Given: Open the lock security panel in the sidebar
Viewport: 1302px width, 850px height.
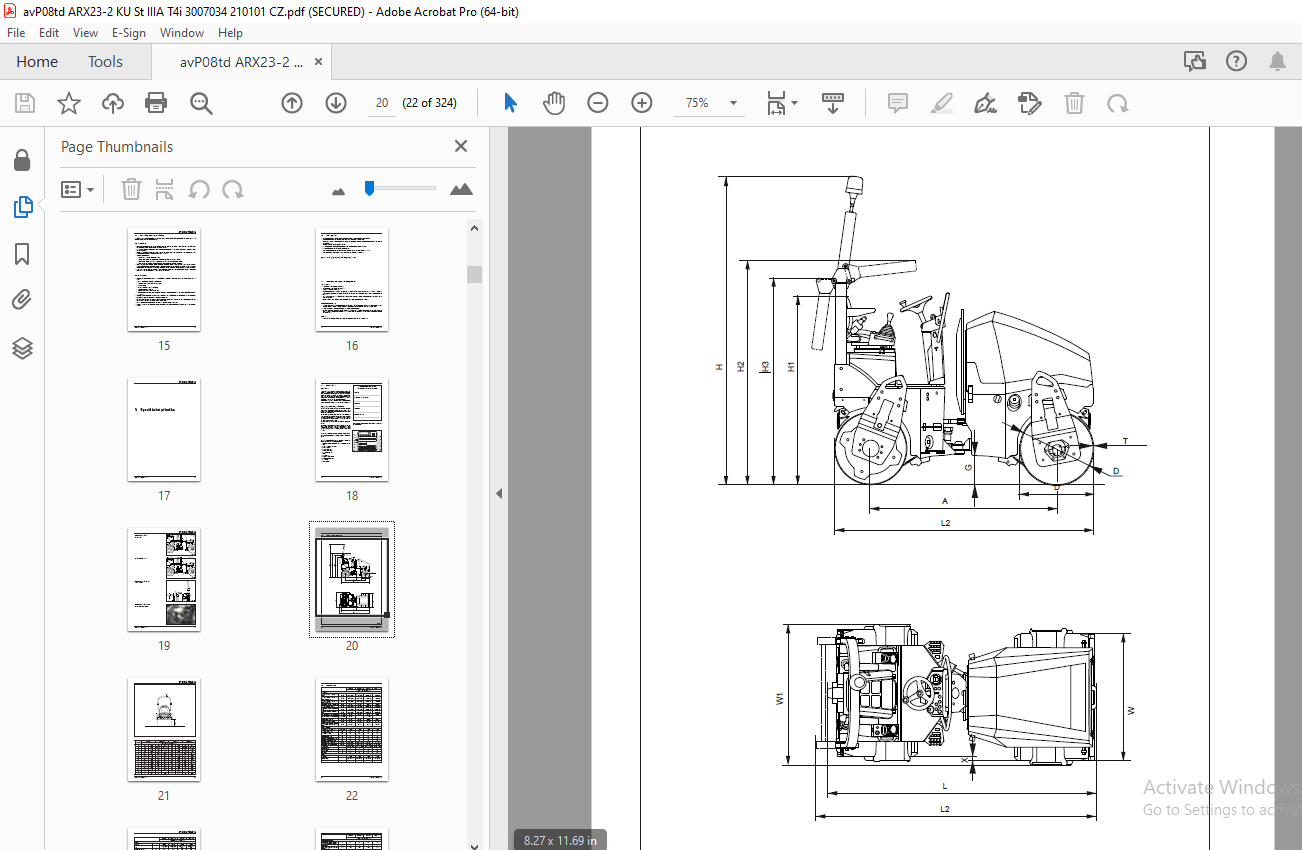Looking at the screenshot, I should [22, 160].
